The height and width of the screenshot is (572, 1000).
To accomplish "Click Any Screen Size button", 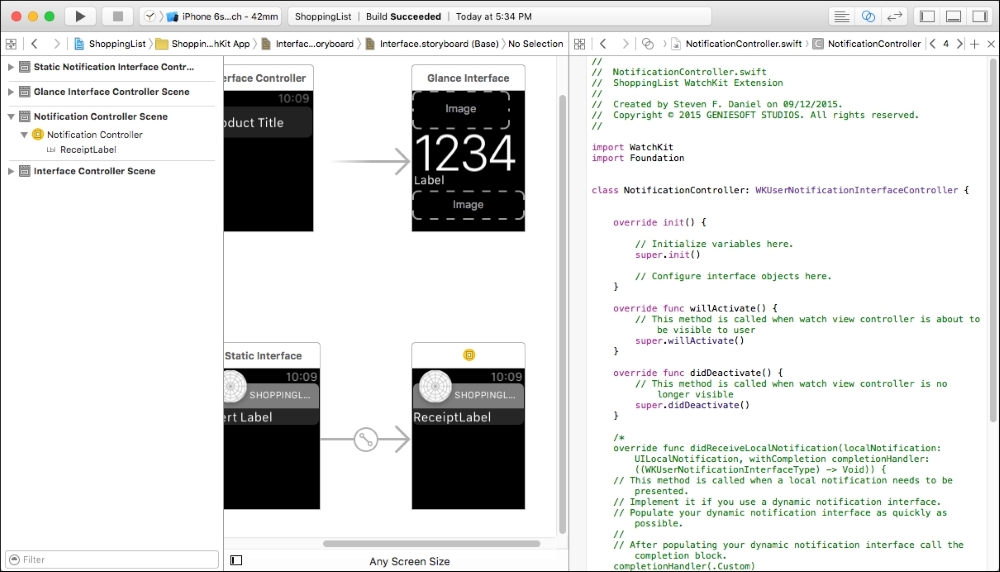I will [x=409, y=561].
